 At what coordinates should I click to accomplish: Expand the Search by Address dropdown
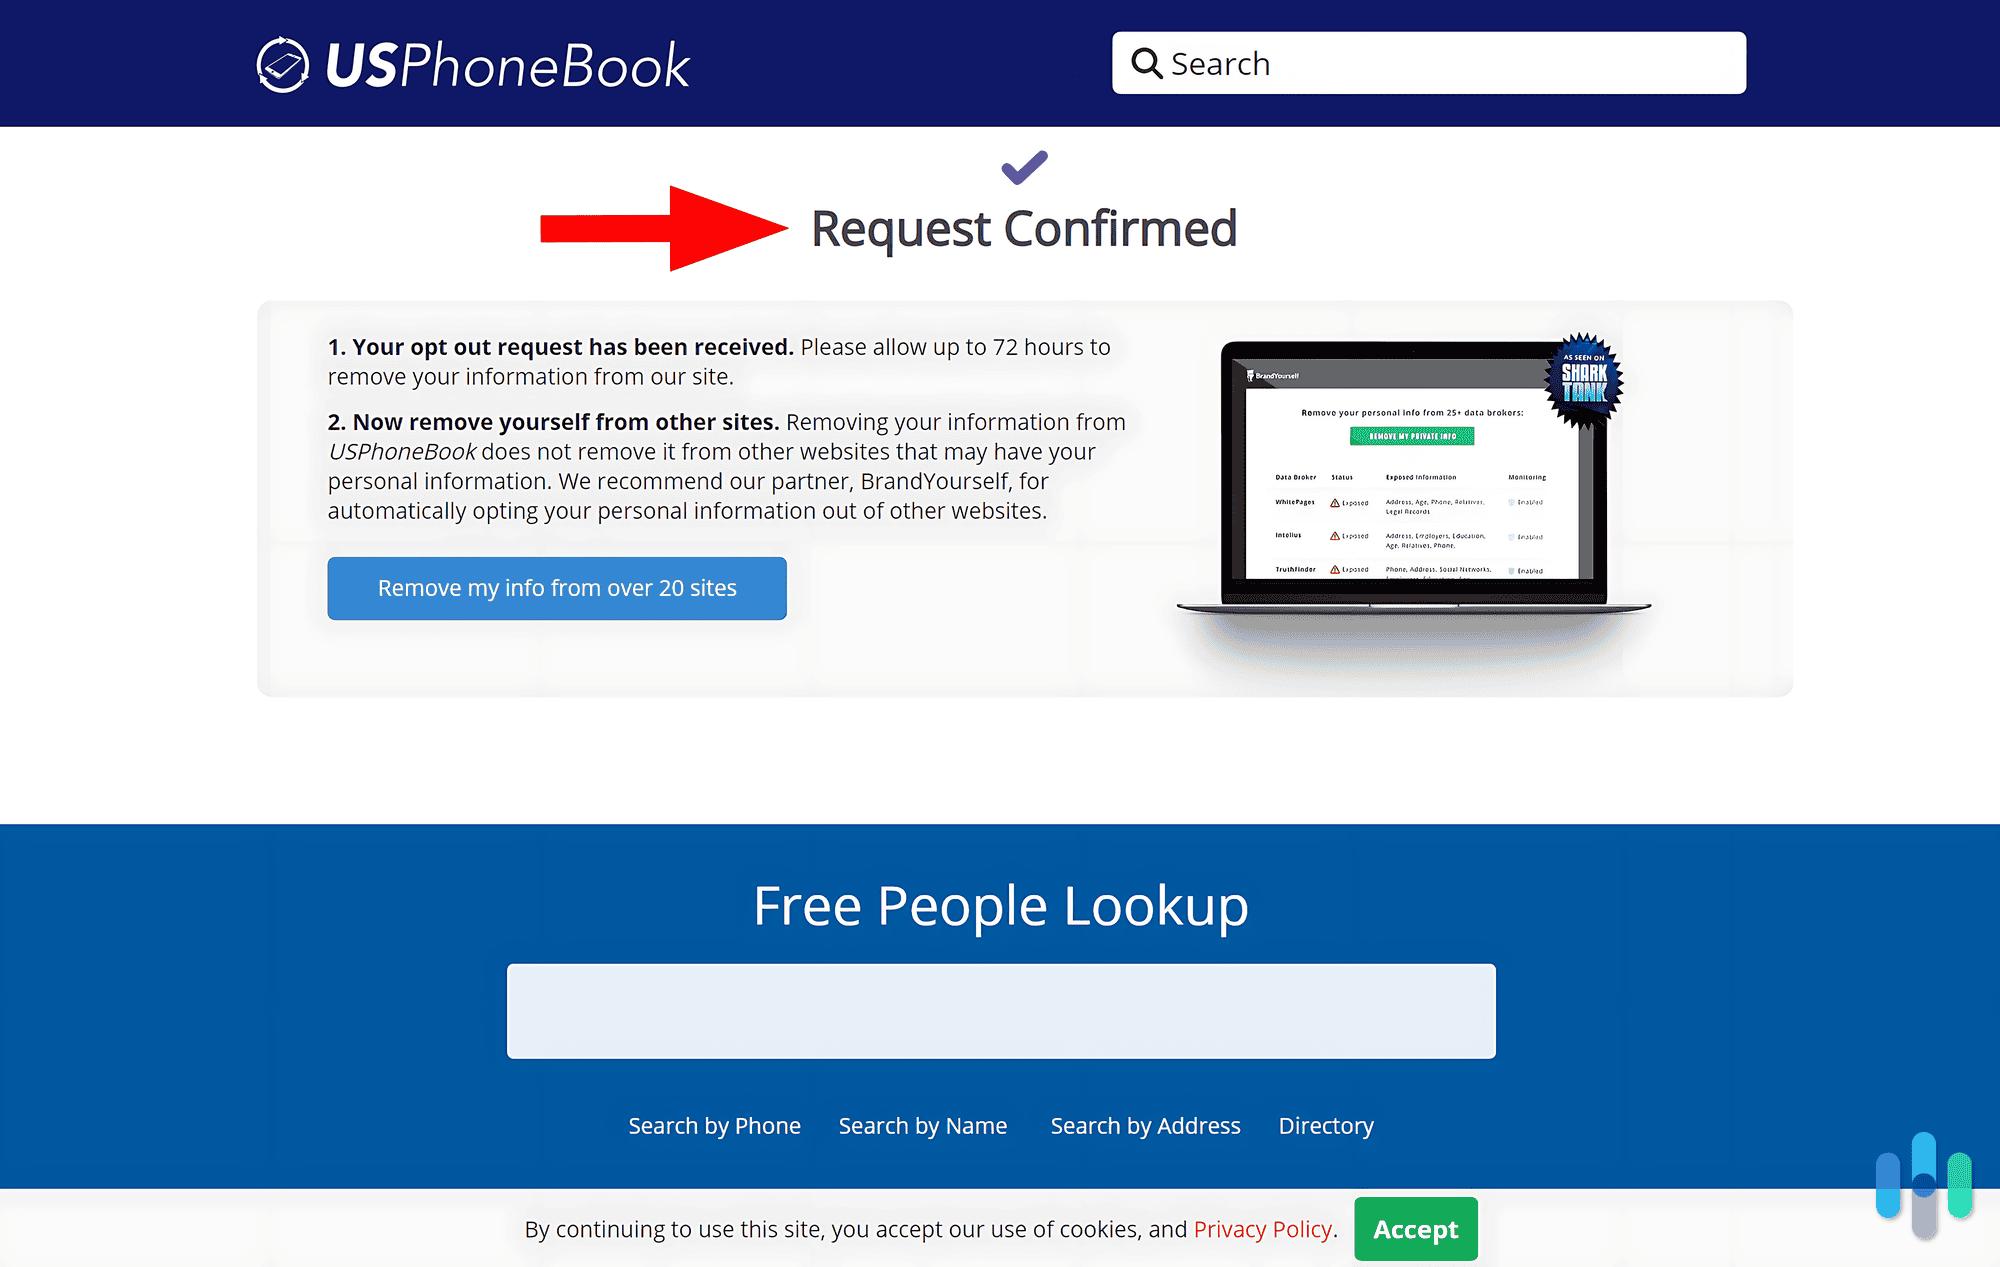coord(1146,1124)
